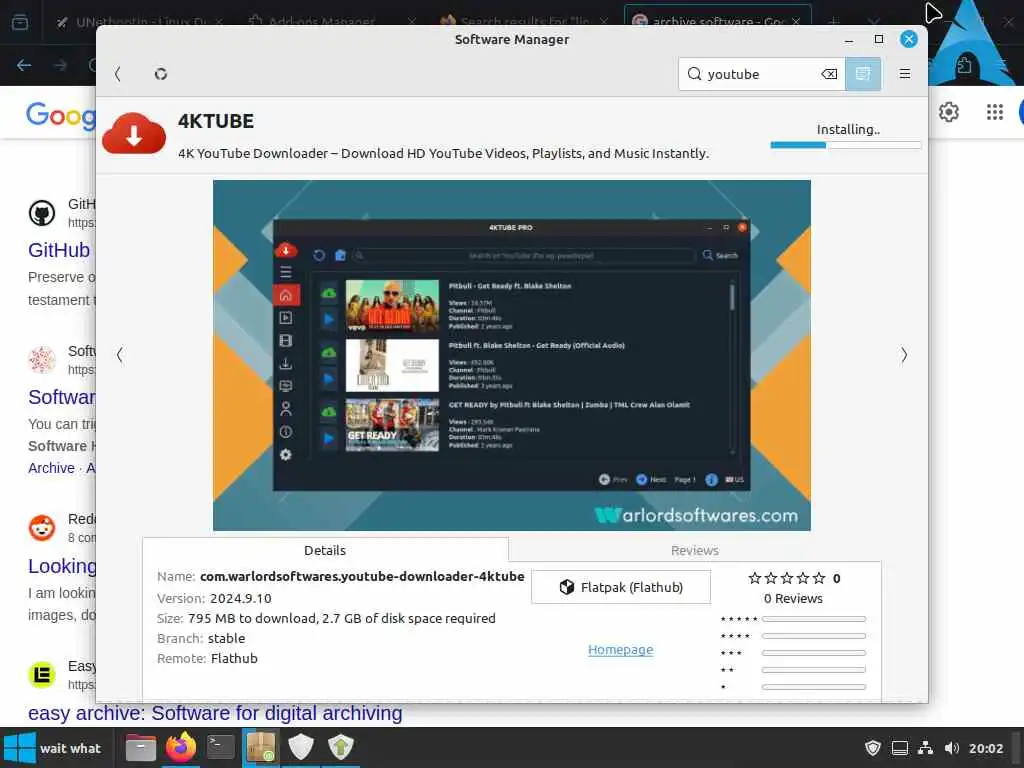Open the GitHub search result link
This screenshot has height=768, width=1024.
point(59,250)
